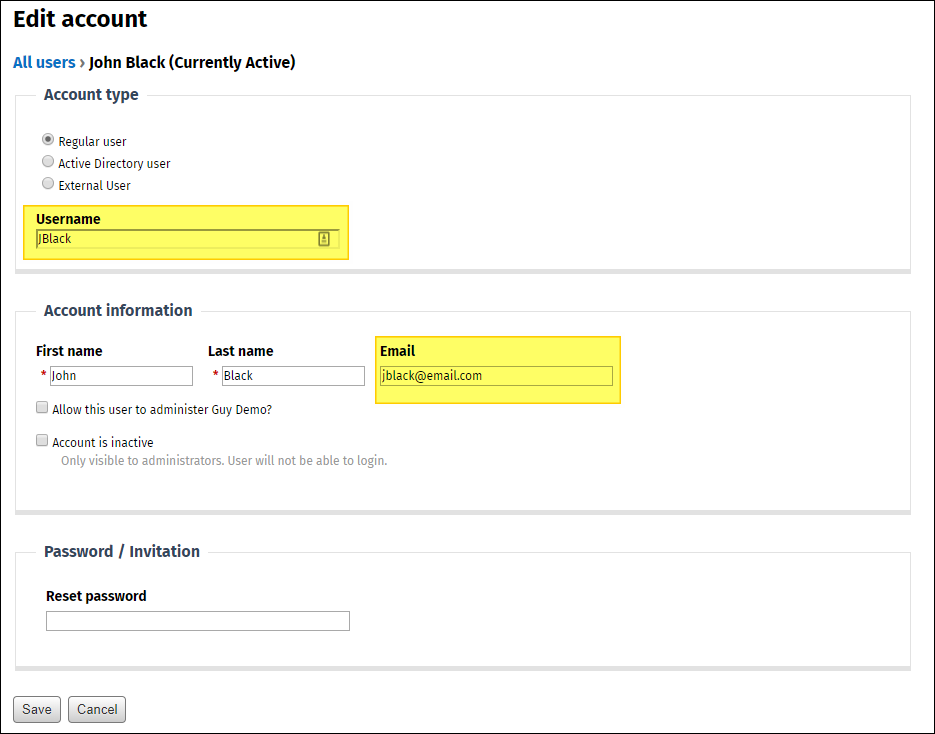Choose the Active Directory user option

click(48, 162)
